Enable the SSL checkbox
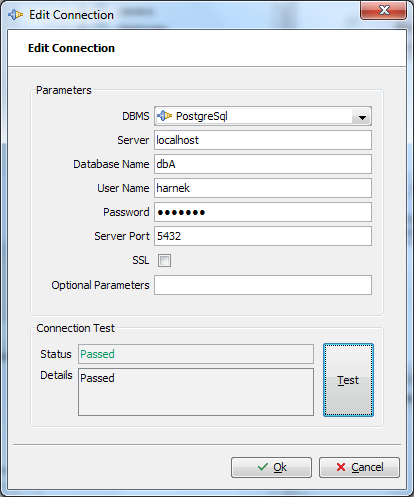414x497 pixels. click(164, 260)
